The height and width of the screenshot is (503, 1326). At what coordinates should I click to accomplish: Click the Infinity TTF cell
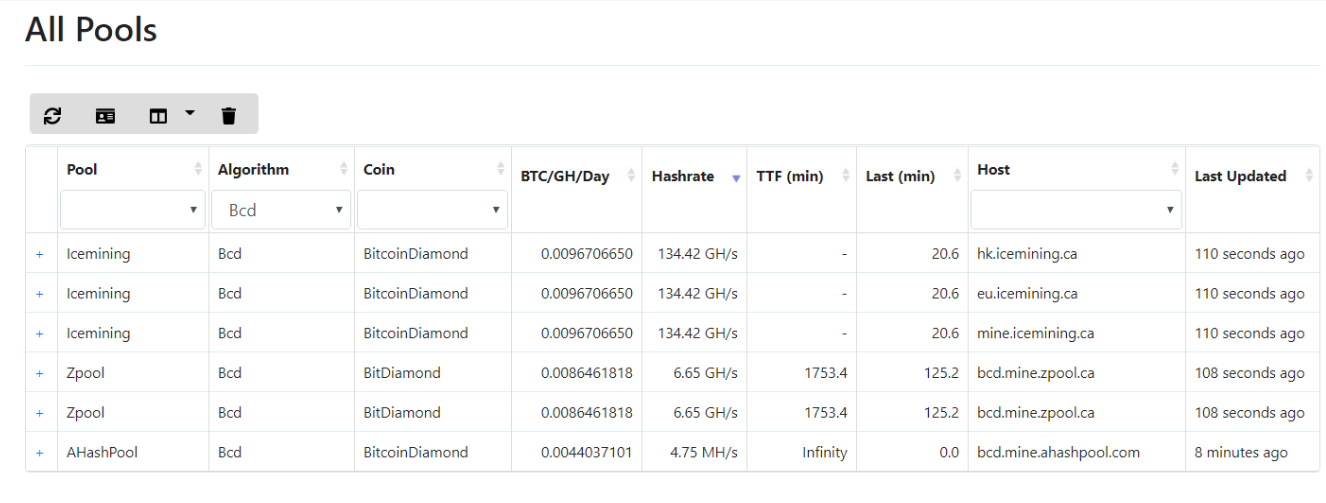click(825, 452)
